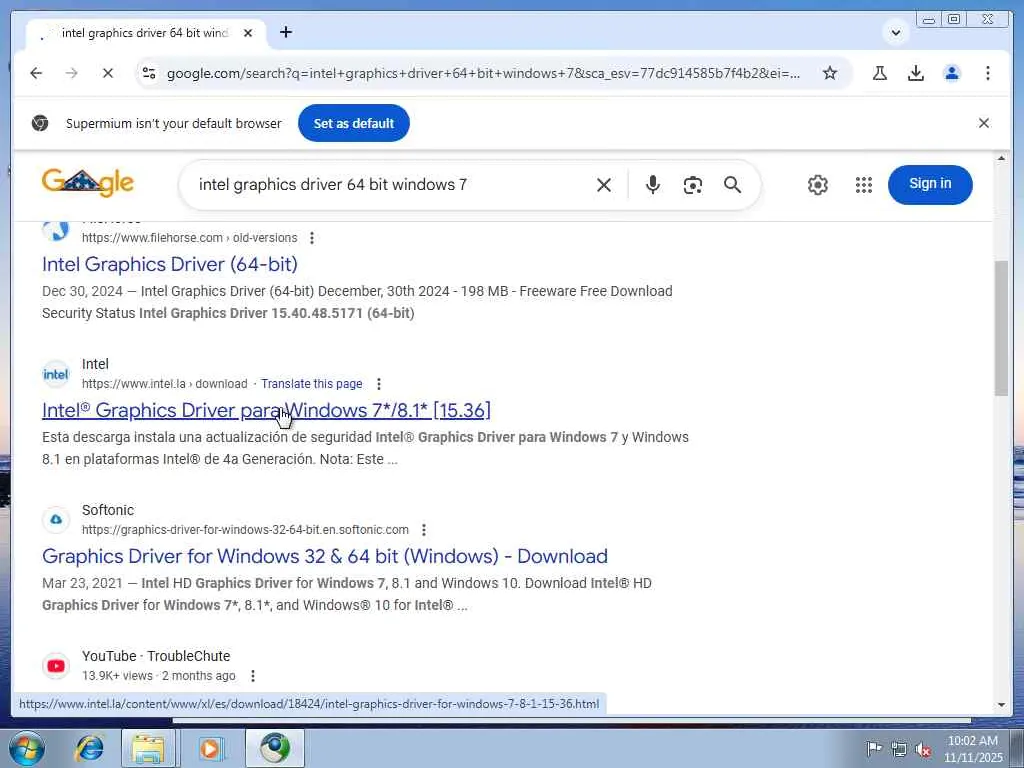The image size is (1024, 768).
Task: Start voice search with microphone icon
Action: (652, 185)
